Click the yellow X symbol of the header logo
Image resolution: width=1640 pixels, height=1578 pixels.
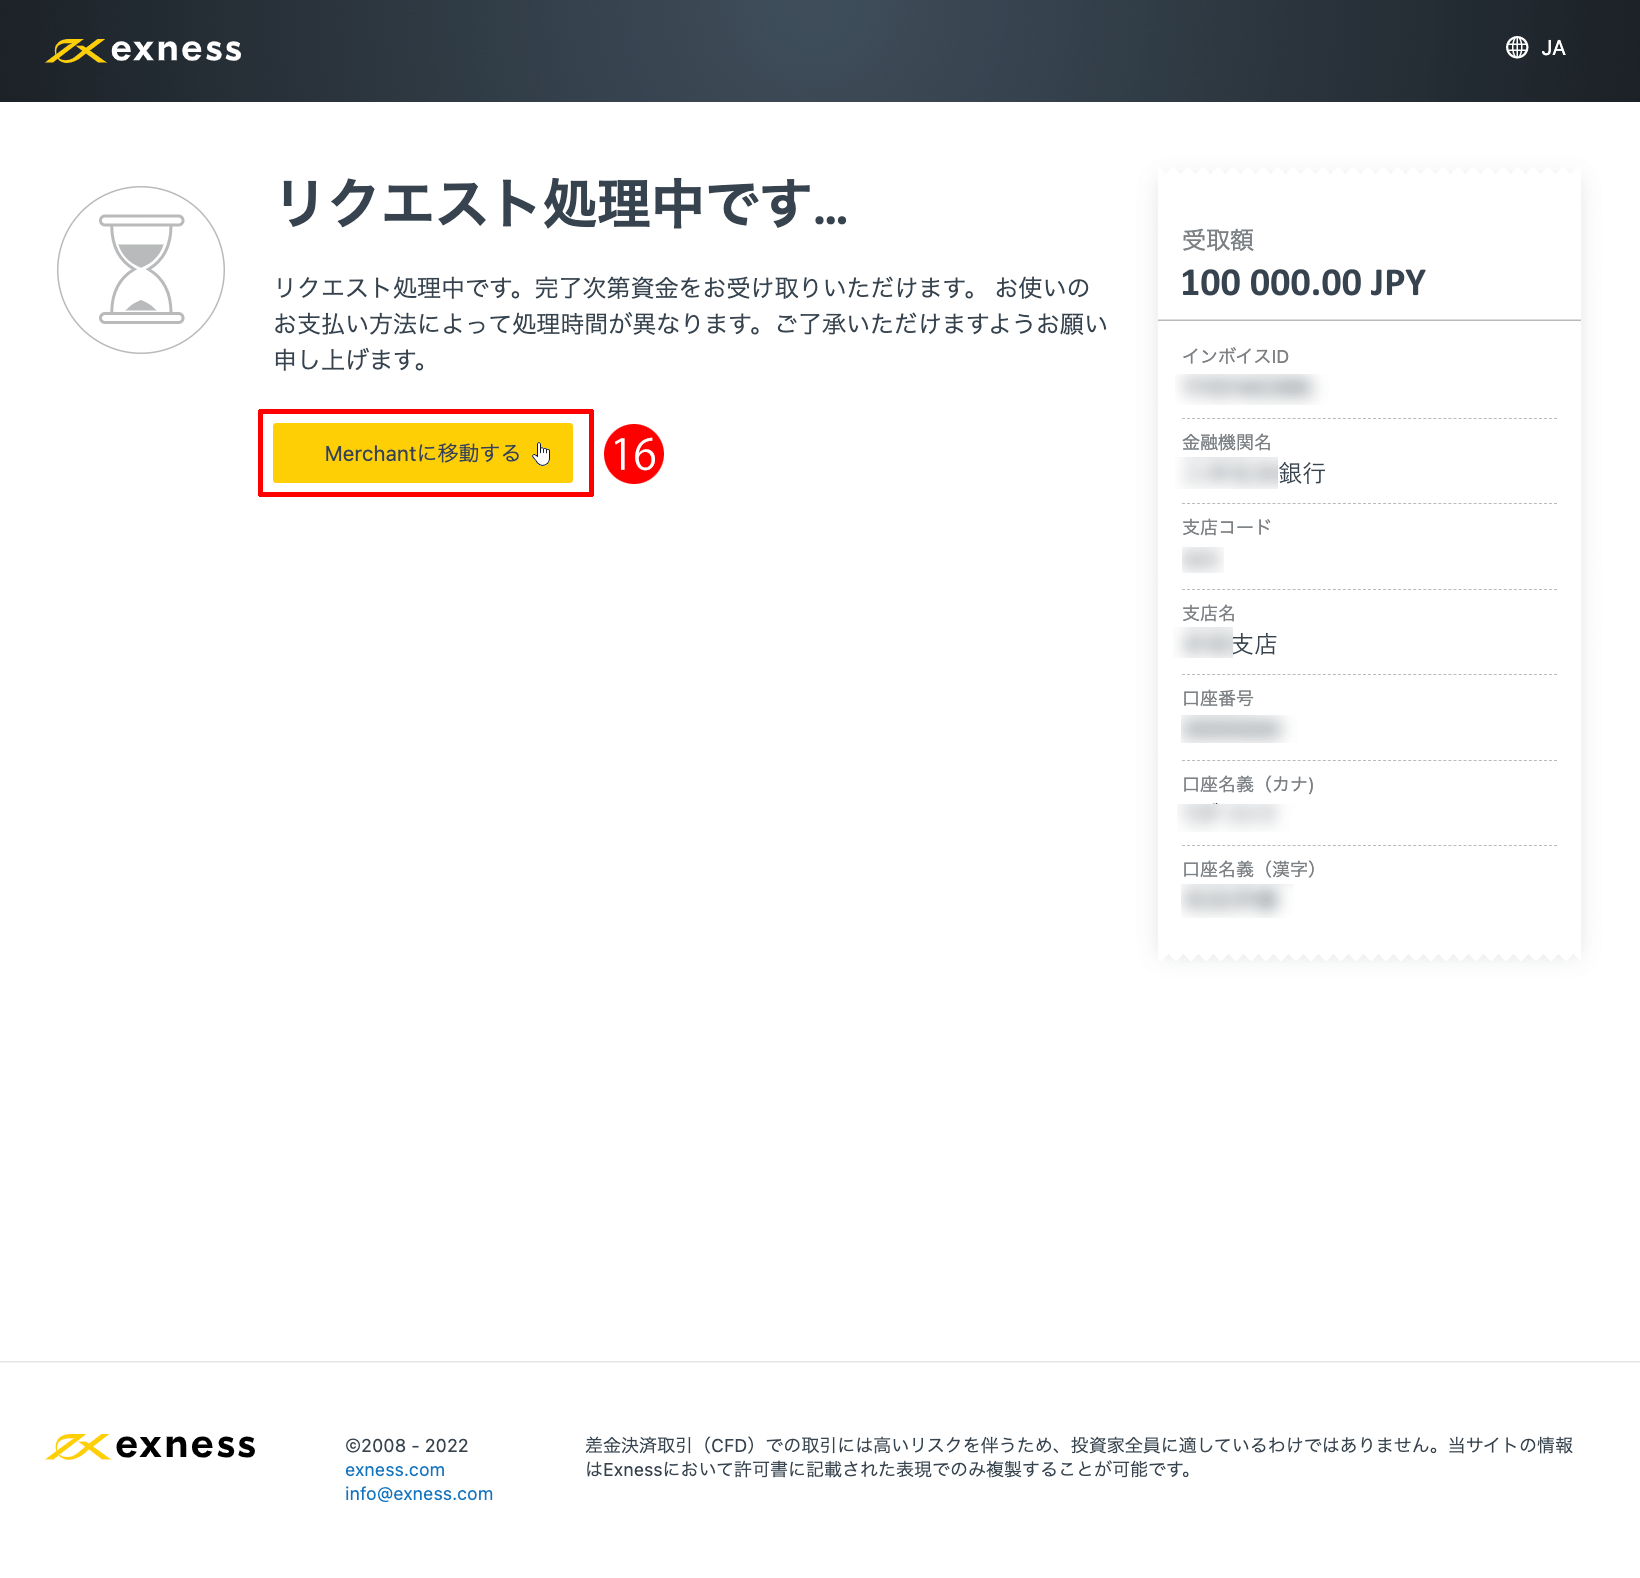(x=74, y=49)
